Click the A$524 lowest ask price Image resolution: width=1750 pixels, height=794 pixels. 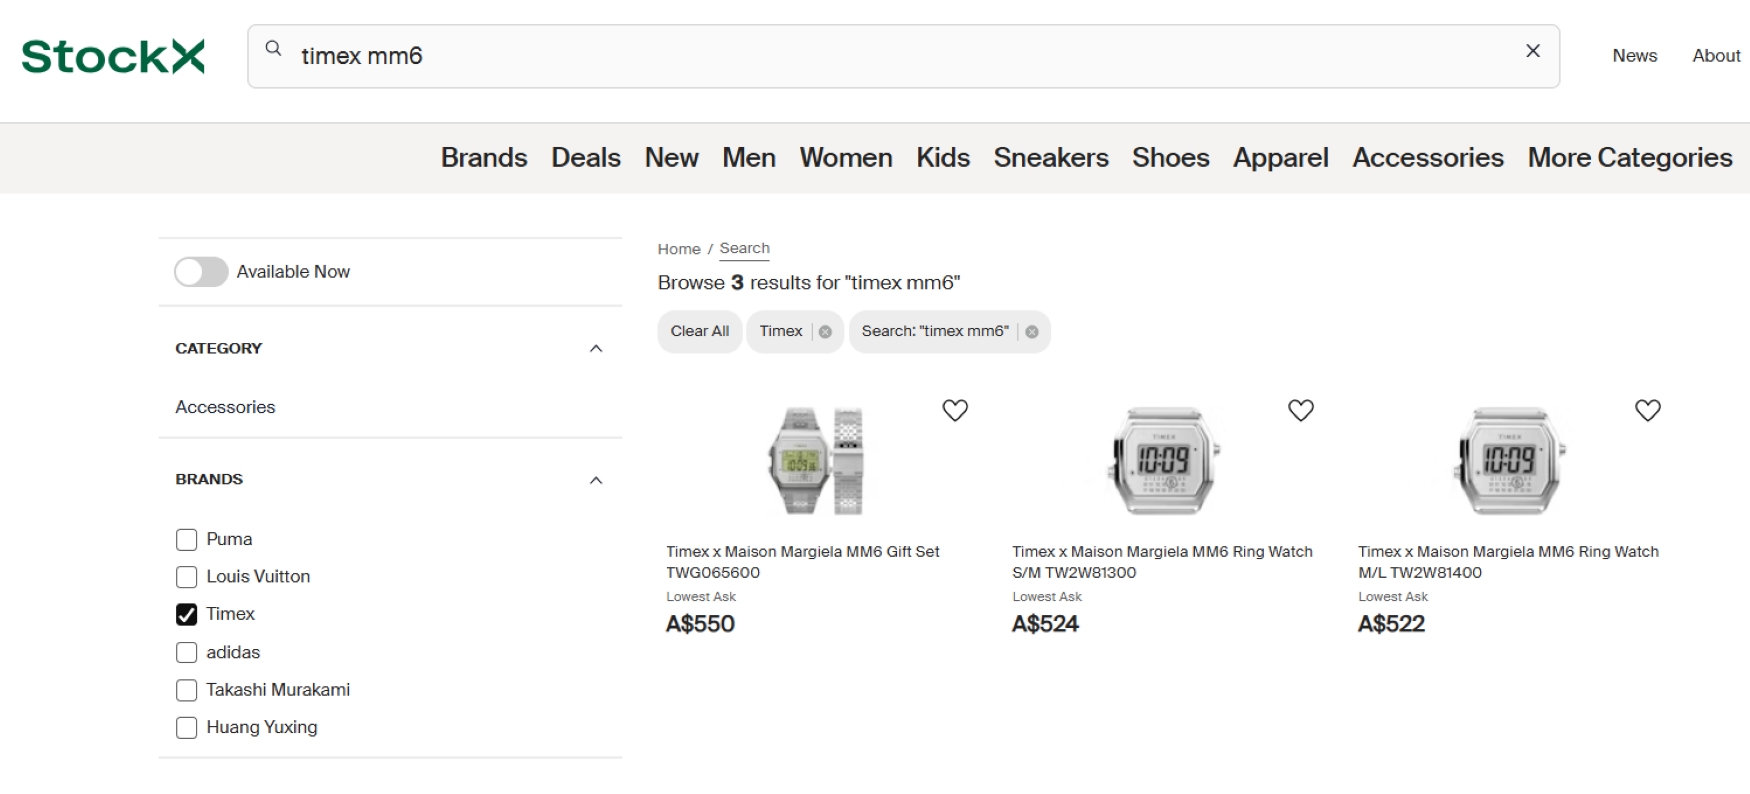[x=1045, y=624]
